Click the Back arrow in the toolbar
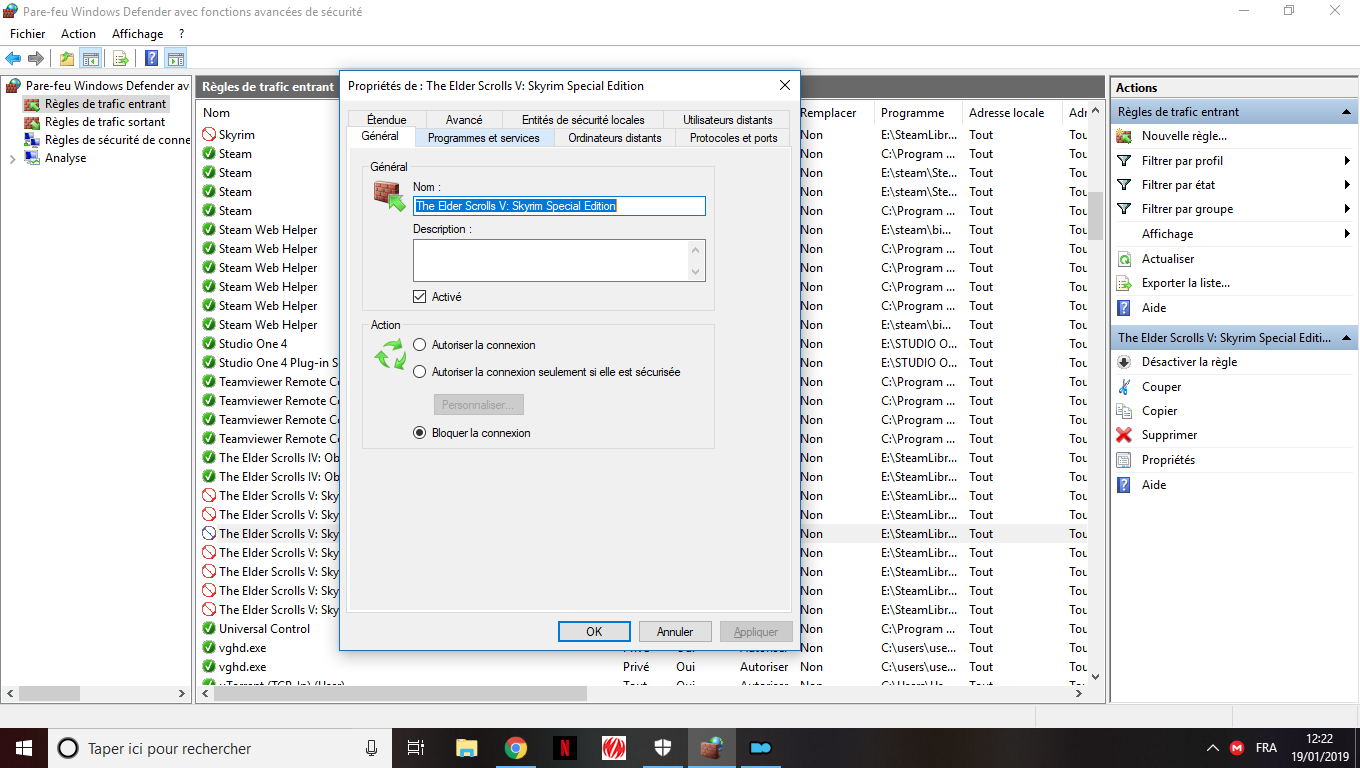 14,59
